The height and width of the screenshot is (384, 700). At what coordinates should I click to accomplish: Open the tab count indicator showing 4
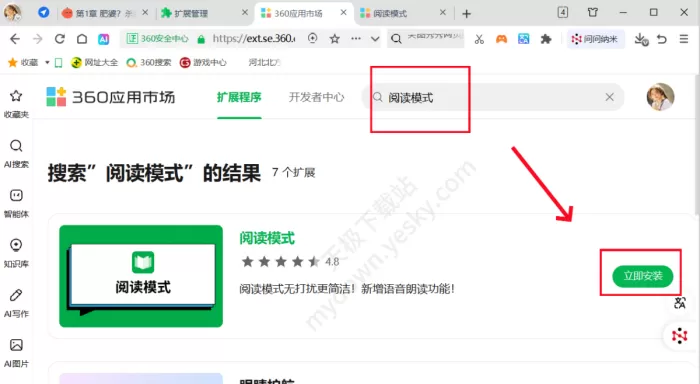pos(562,13)
